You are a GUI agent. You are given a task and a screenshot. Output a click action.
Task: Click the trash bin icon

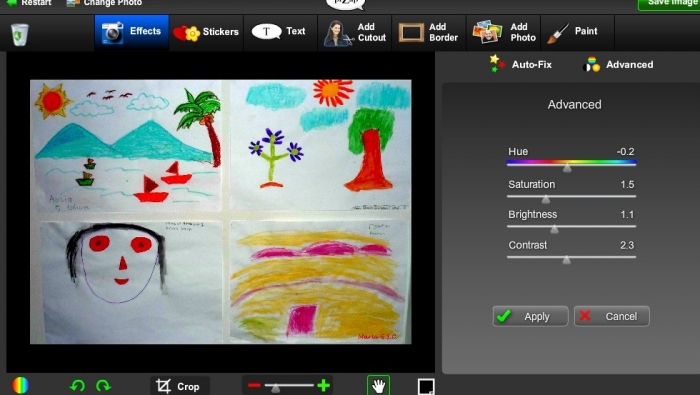pos(19,34)
